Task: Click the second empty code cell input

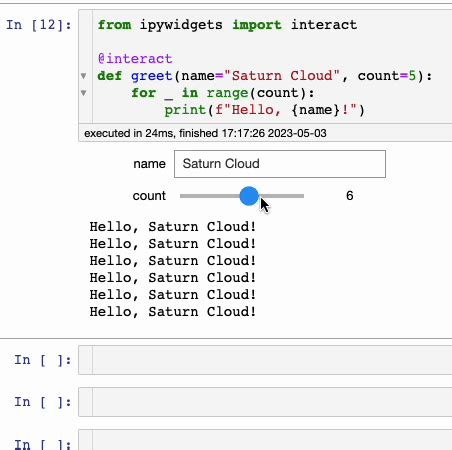Action: tap(272, 402)
